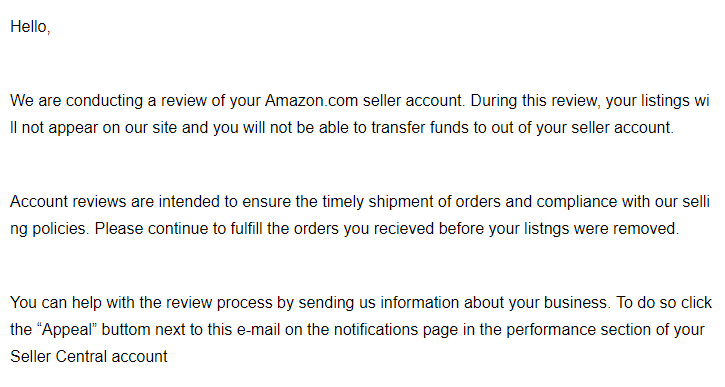The height and width of the screenshot is (387, 725).
Task: Click the phrase "You can help"
Action: (x=56, y=303)
